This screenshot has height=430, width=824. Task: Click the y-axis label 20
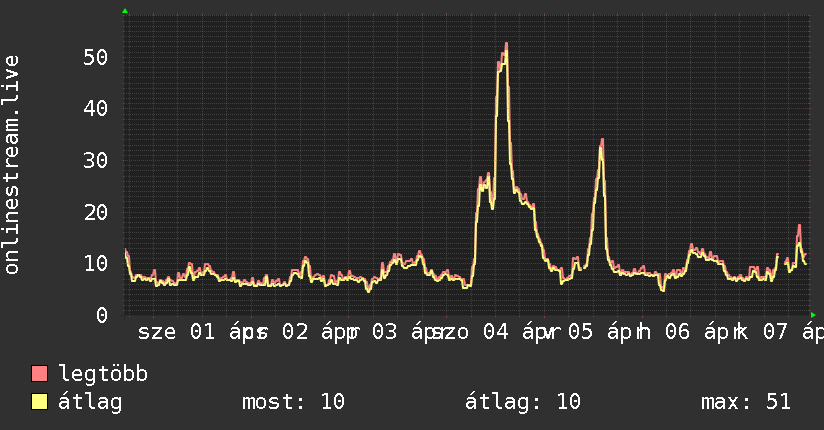click(96, 212)
